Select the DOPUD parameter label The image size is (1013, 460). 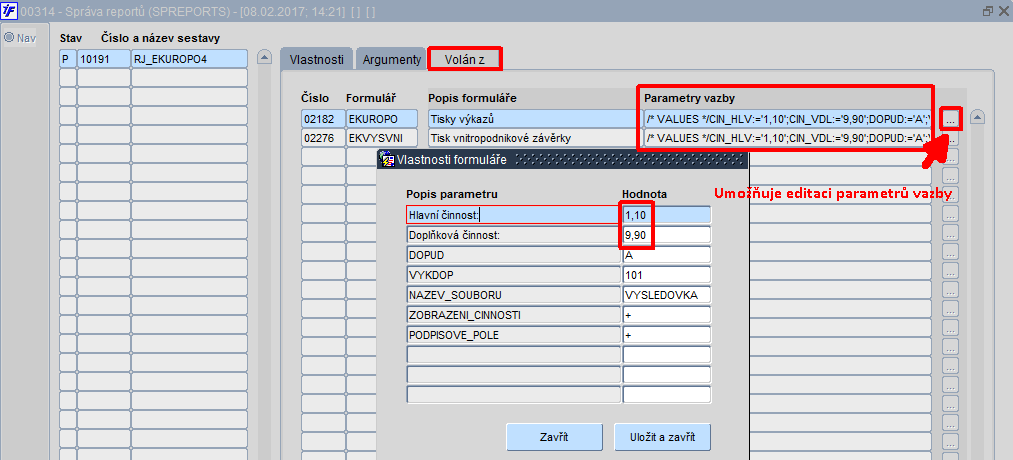514,255
